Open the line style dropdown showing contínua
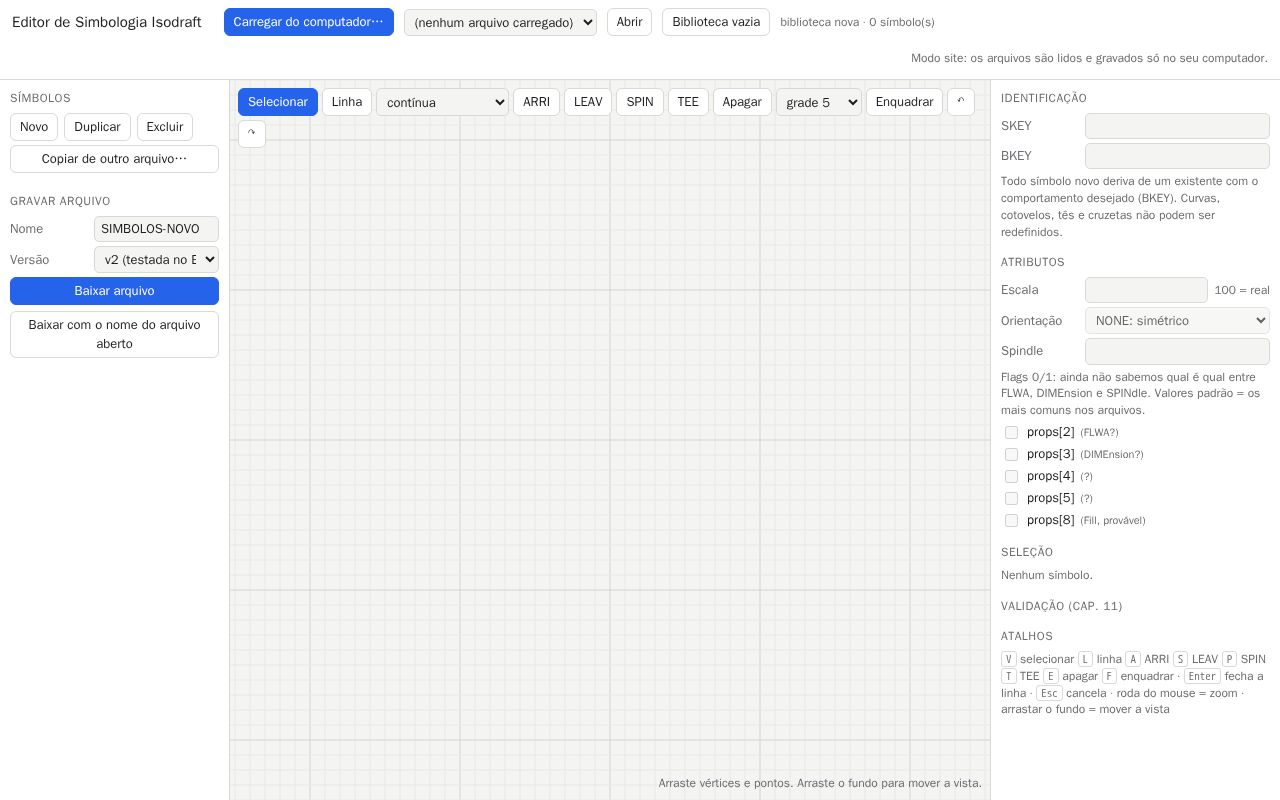1280x800 pixels. tap(442, 102)
